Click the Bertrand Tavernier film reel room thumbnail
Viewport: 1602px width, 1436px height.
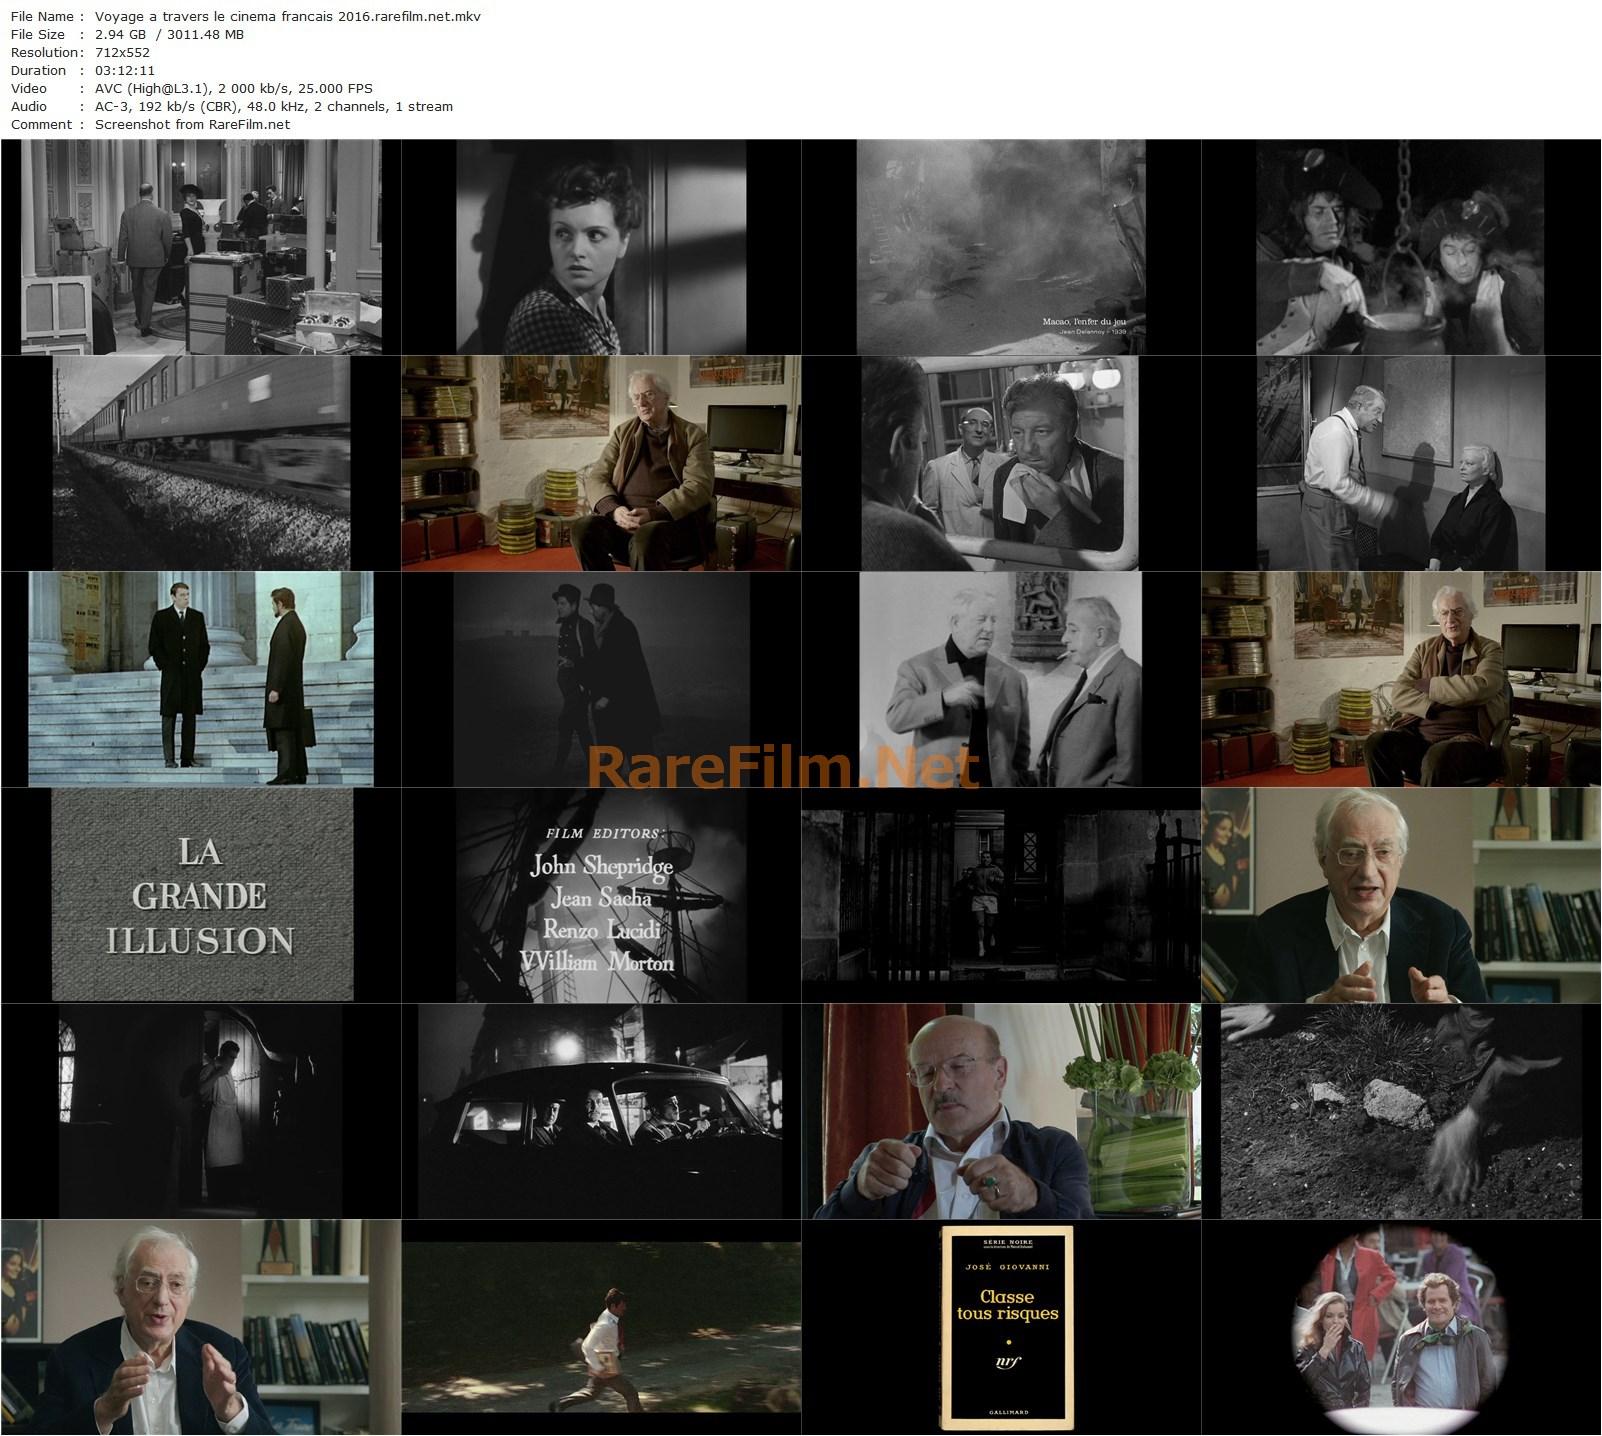[x=600, y=460]
